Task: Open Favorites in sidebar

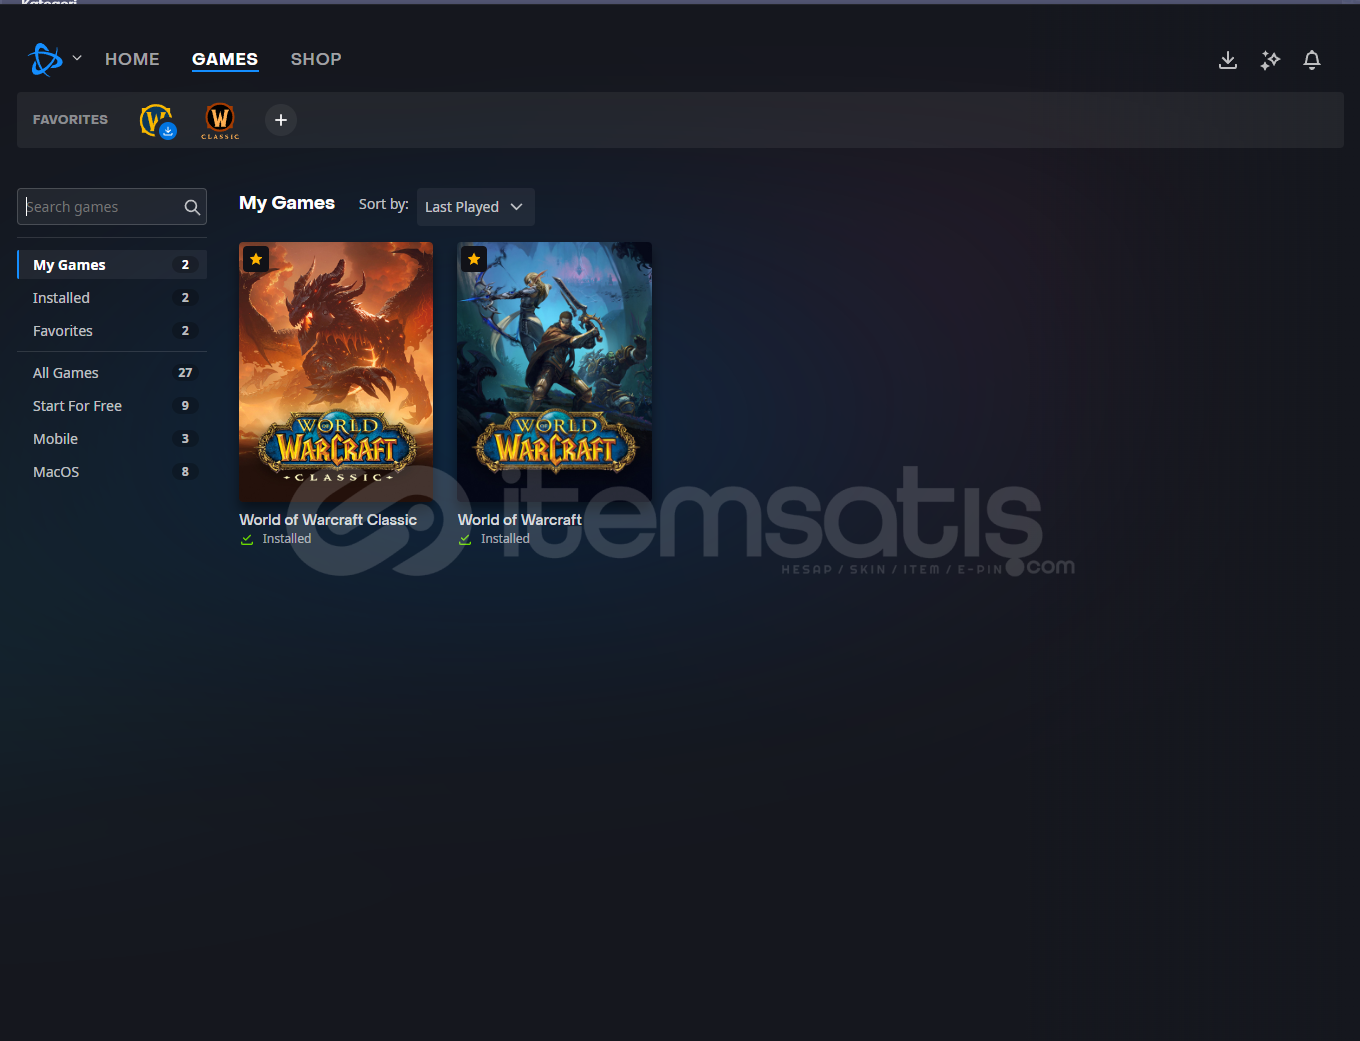Action: [112, 331]
